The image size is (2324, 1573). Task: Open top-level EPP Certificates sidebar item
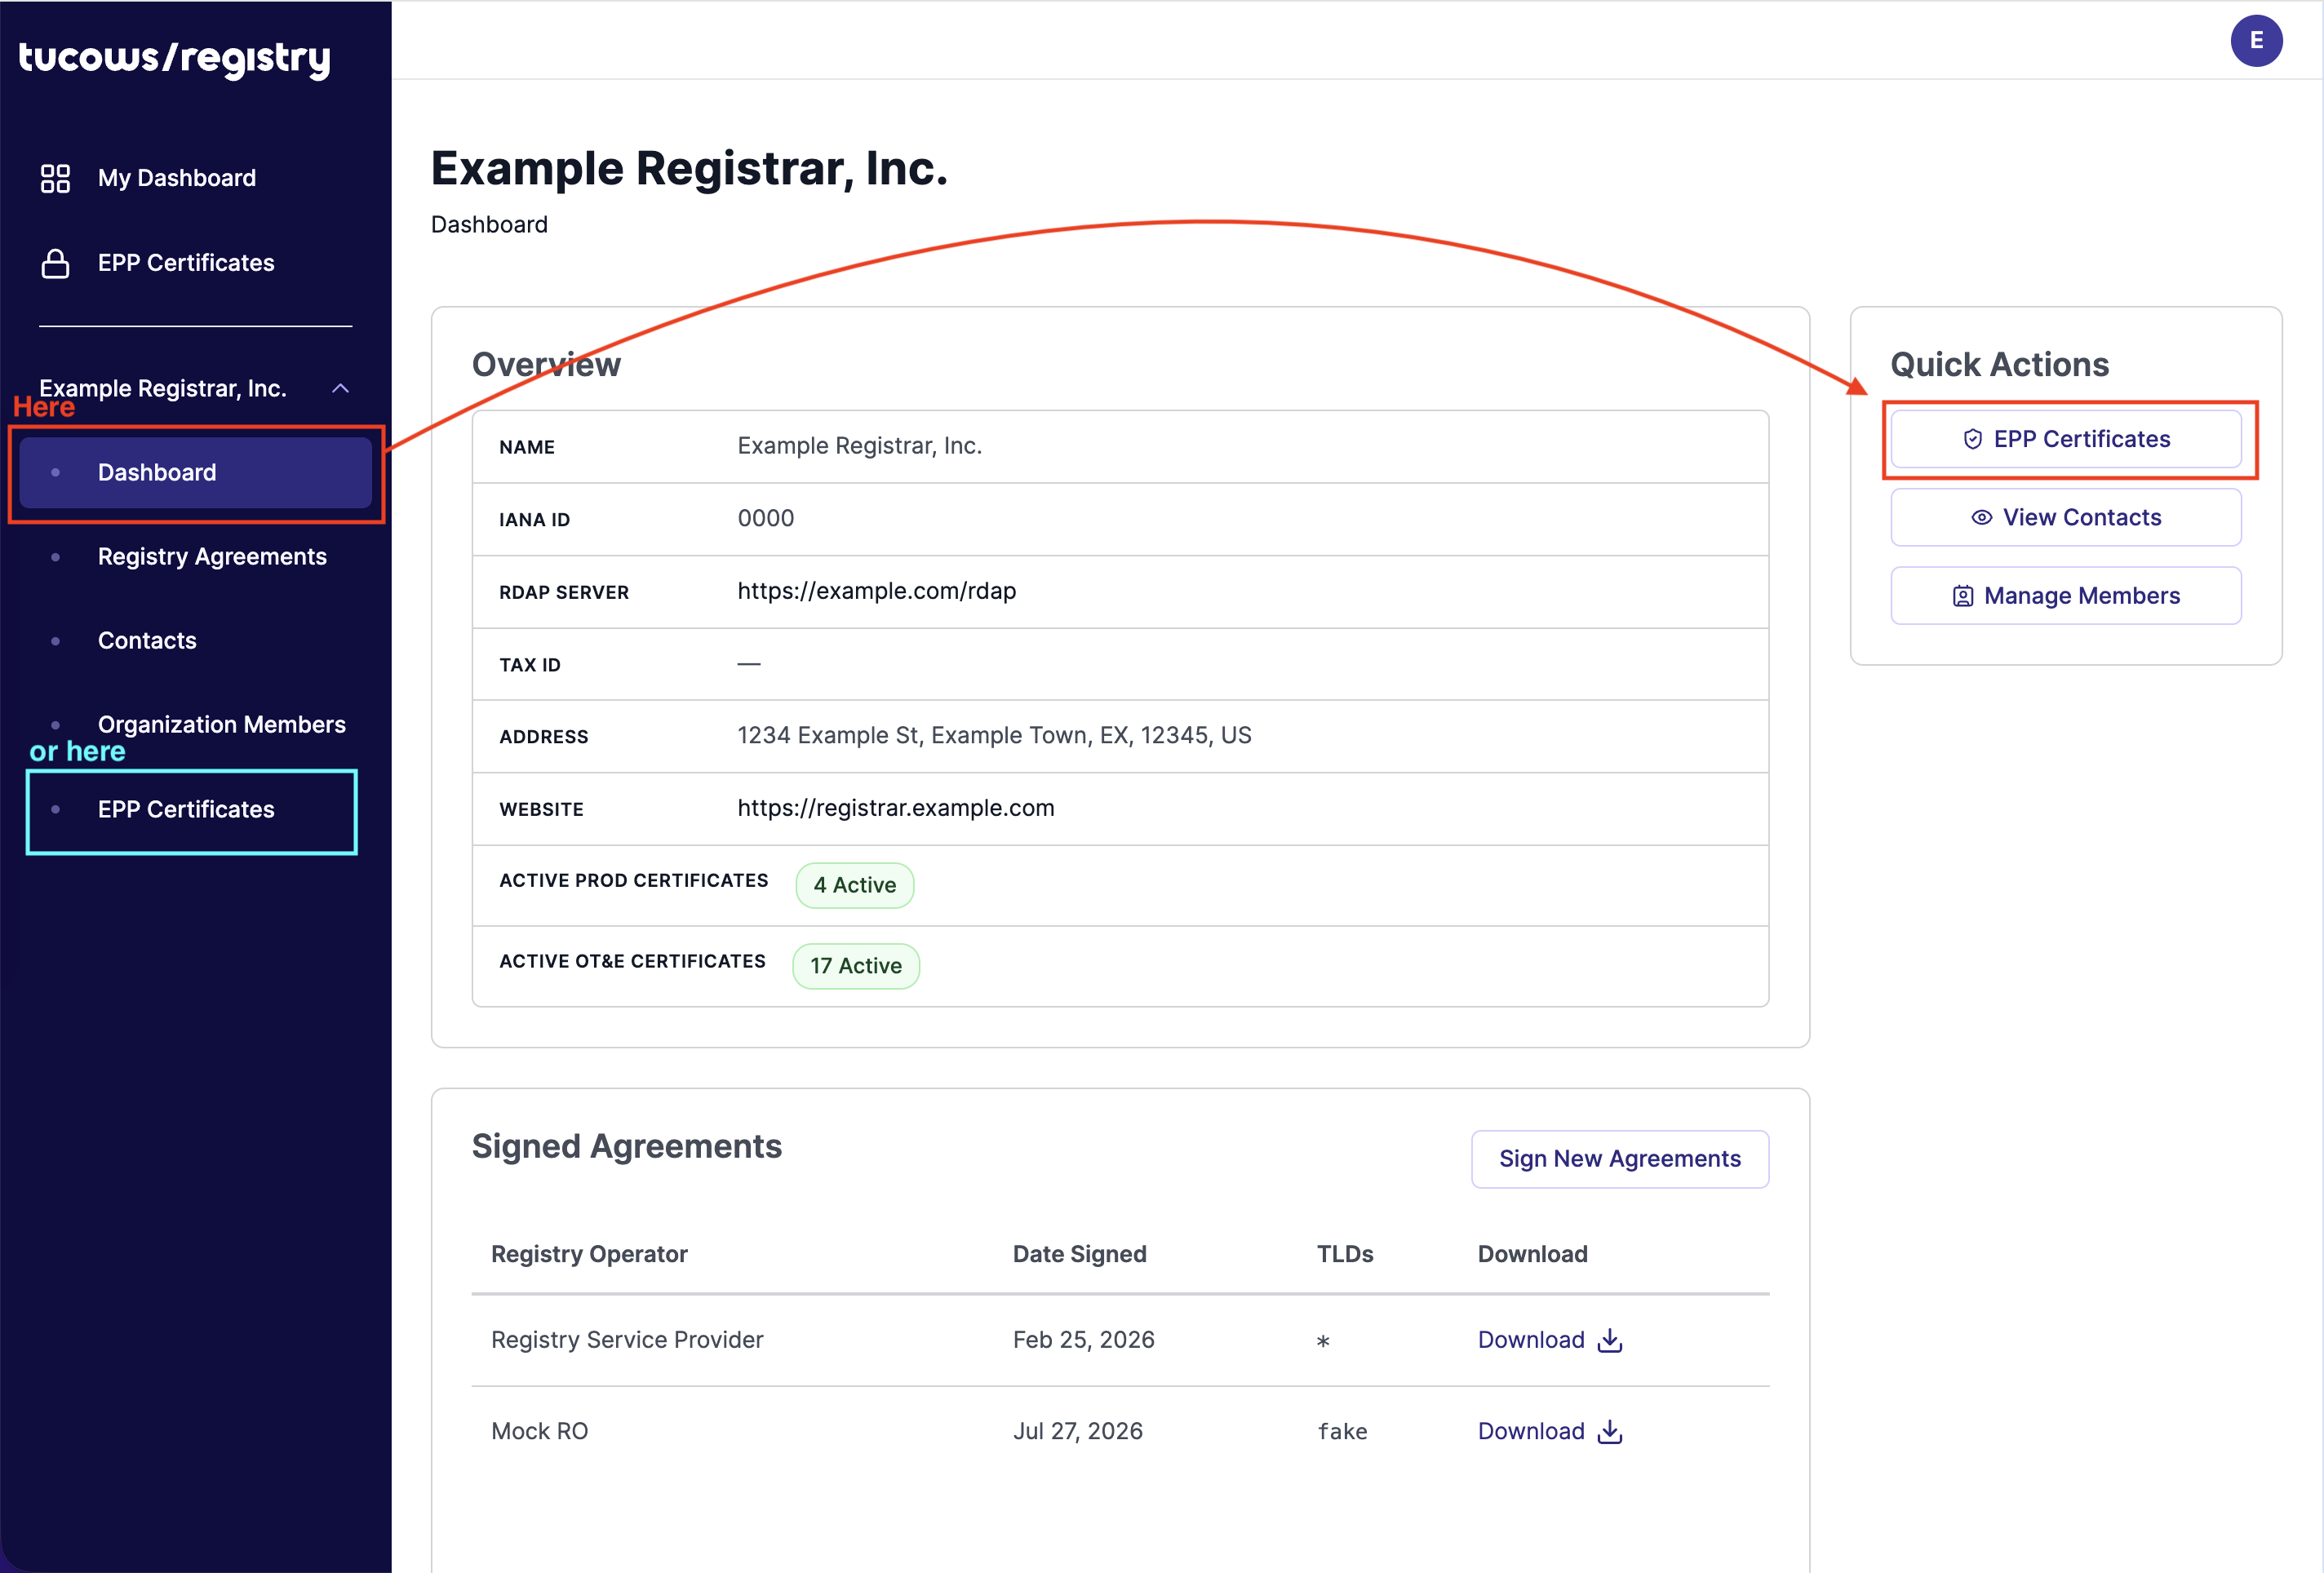186,263
